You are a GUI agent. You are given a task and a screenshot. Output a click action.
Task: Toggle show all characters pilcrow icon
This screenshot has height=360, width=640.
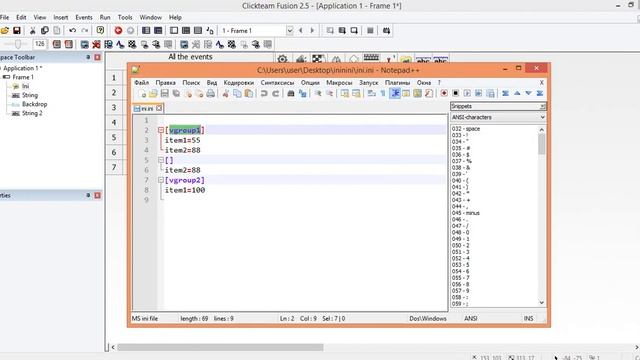[383, 93]
